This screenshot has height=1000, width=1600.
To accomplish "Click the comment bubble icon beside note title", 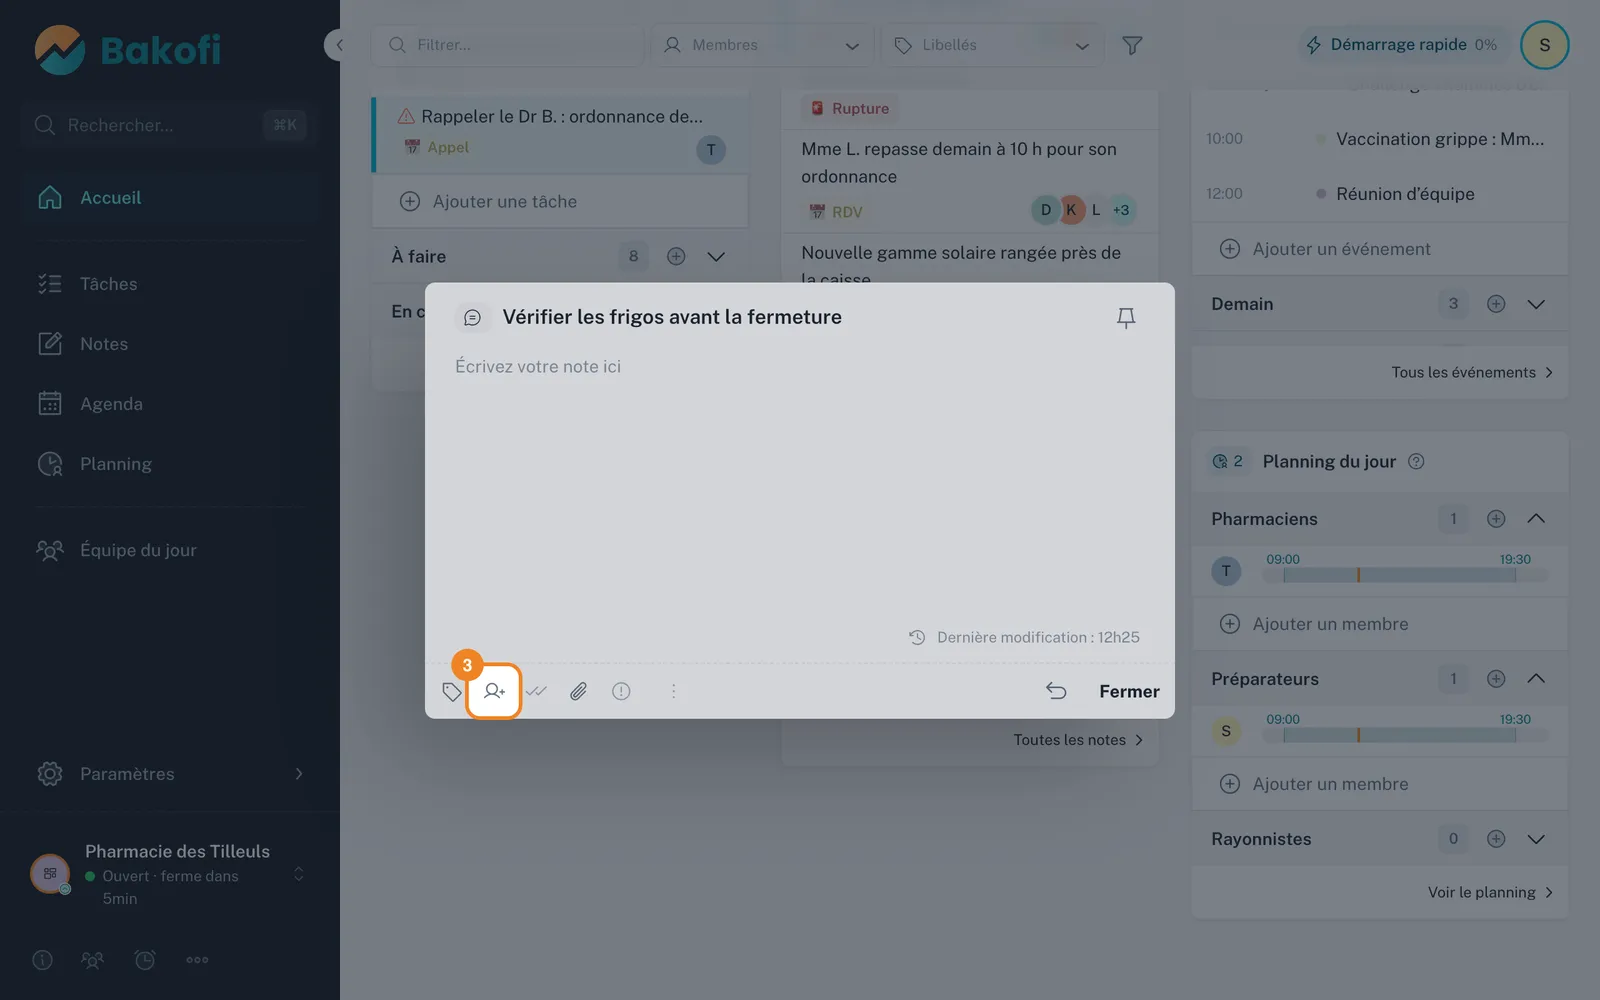I will tap(473, 318).
